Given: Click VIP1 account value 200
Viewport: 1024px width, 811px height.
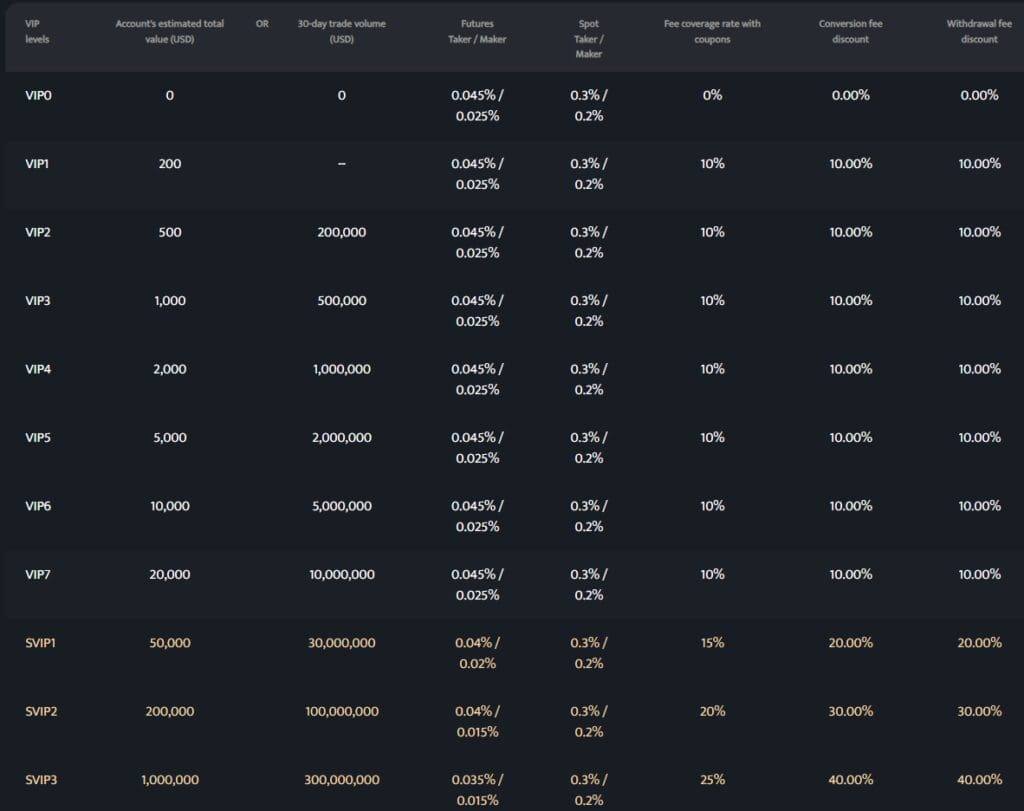Looking at the screenshot, I should [170, 164].
